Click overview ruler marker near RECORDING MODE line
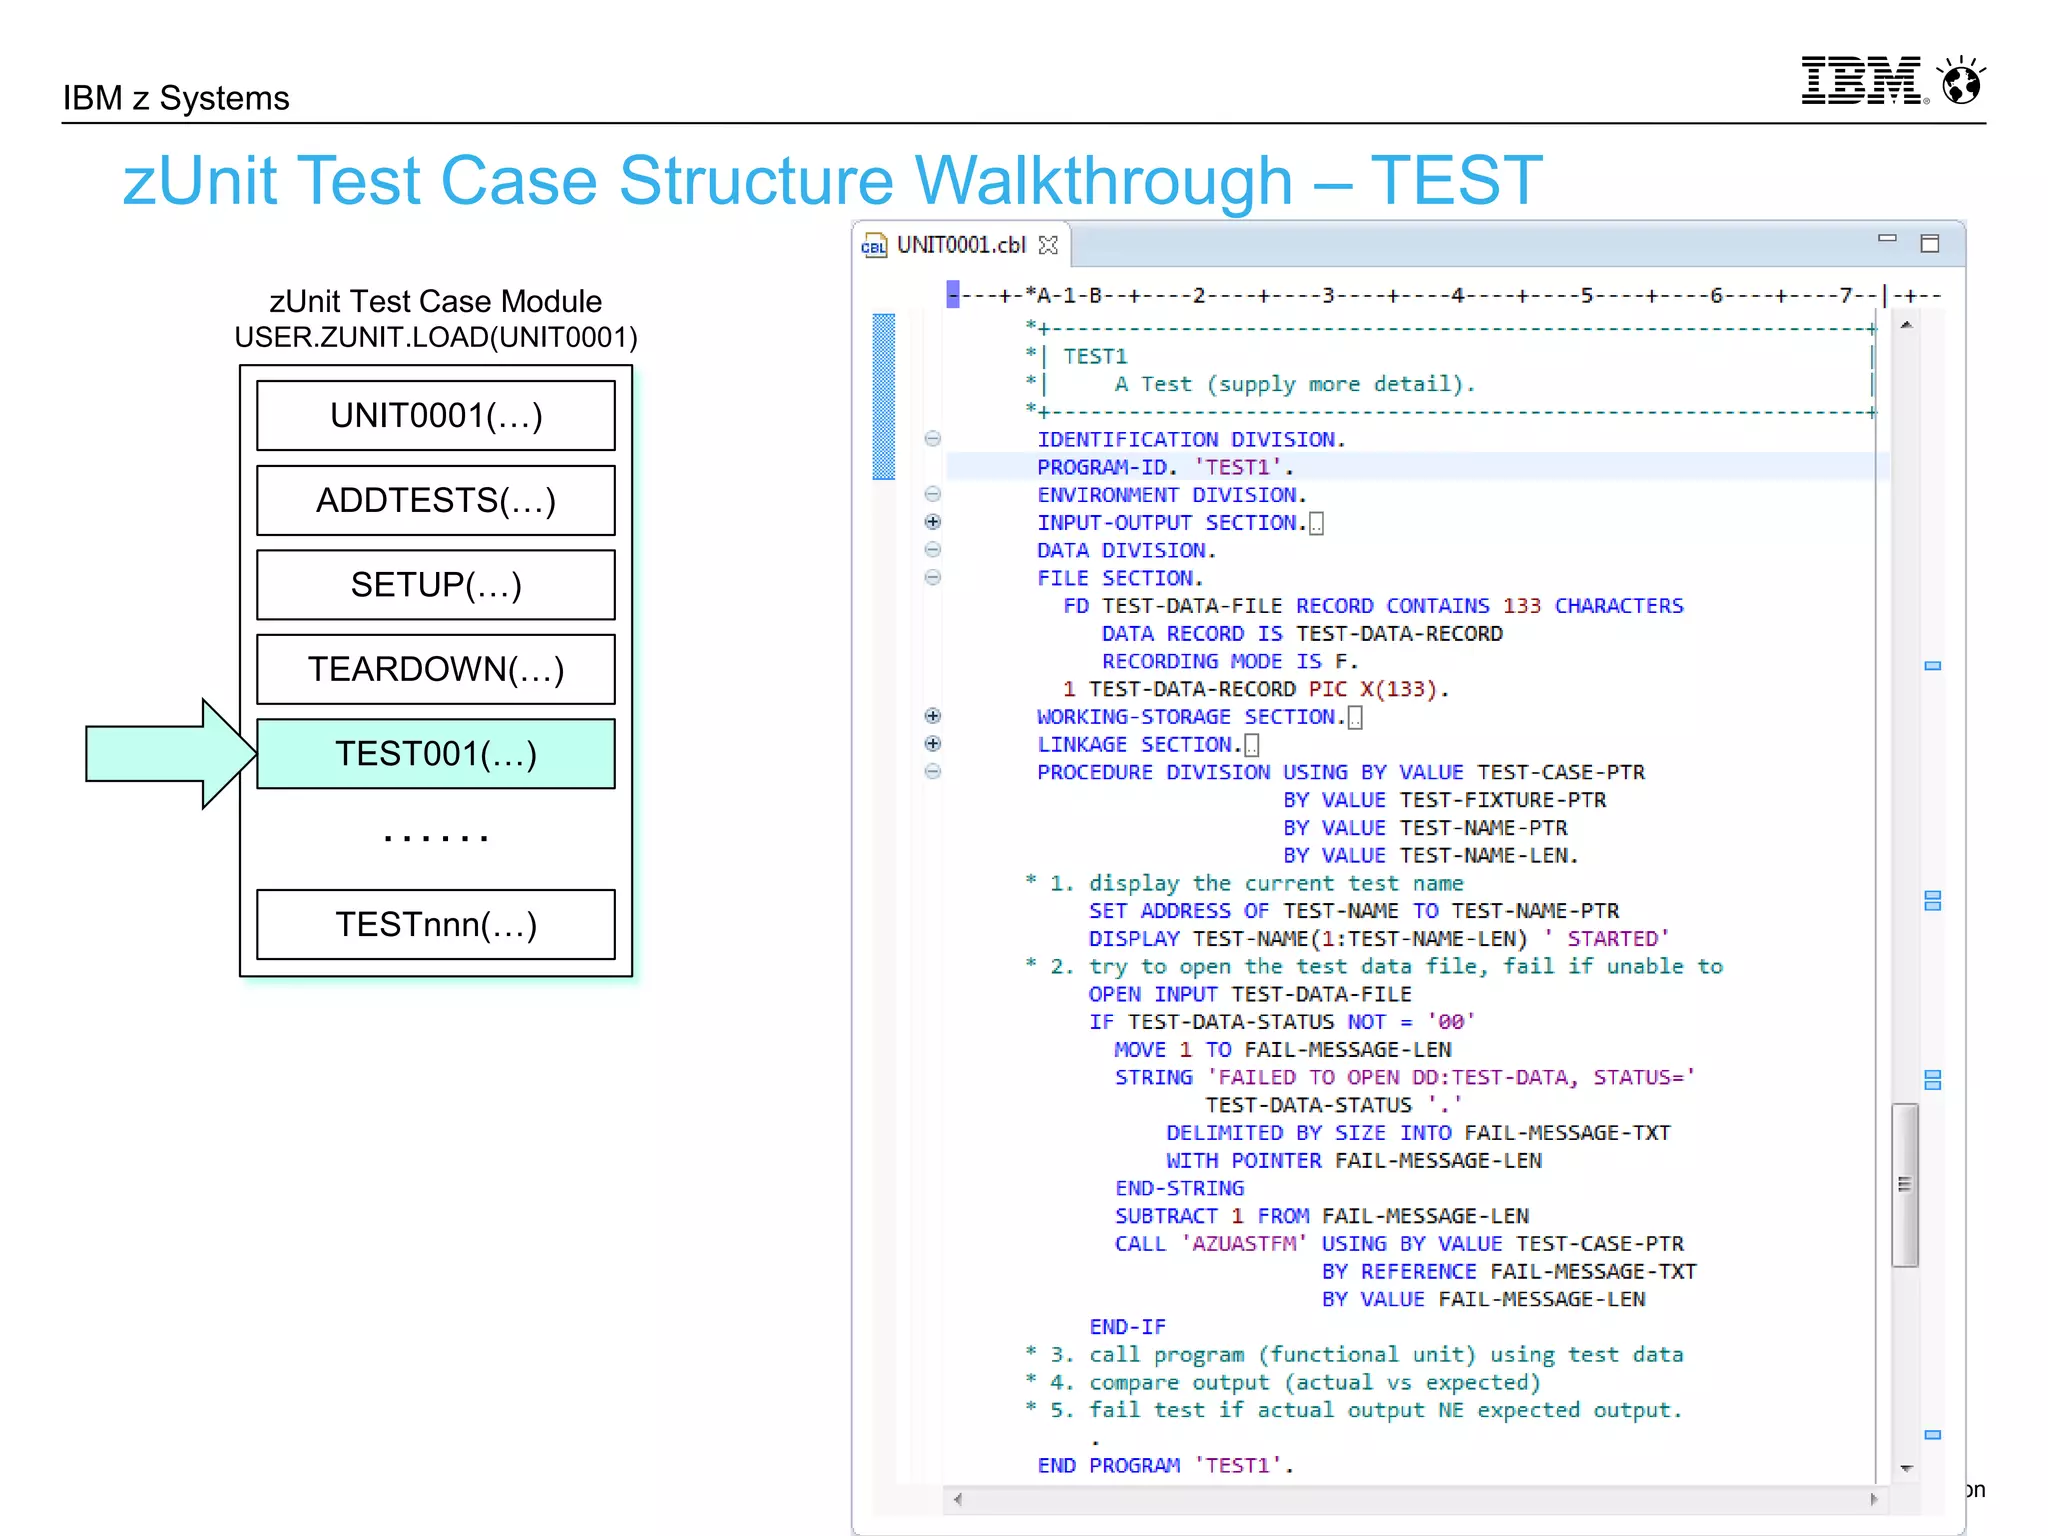Image resolution: width=2048 pixels, height=1536 pixels. click(x=1932, y=666)
